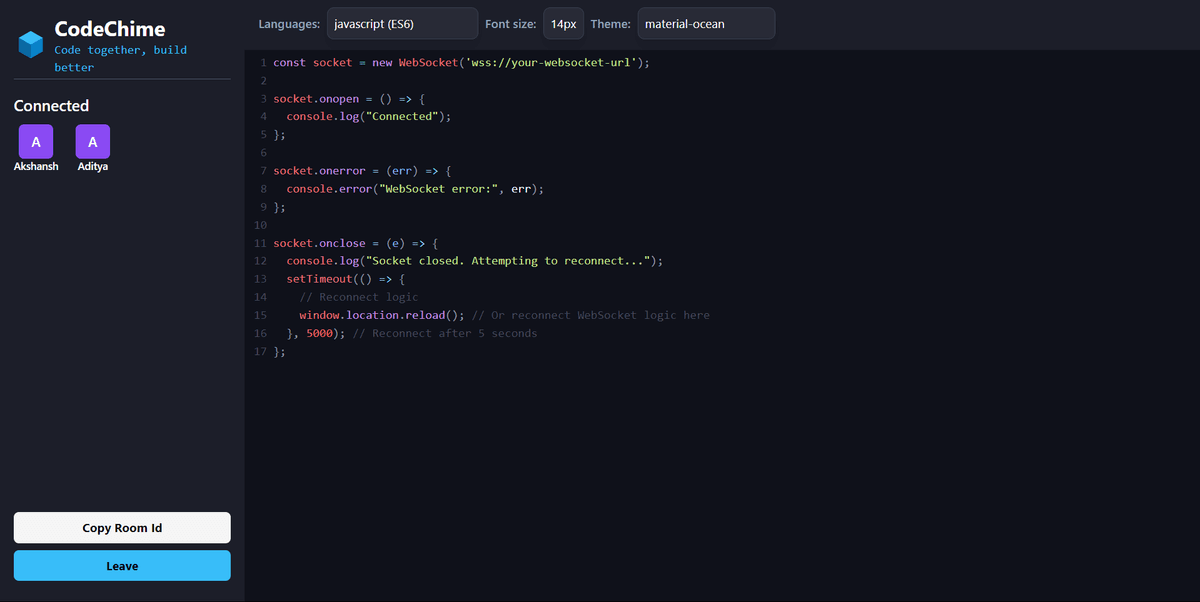Image resolution: width=1200 pixels, height=602 pixels.
Task: Click socket.onopen on line 3
Action: pos(316,99)
